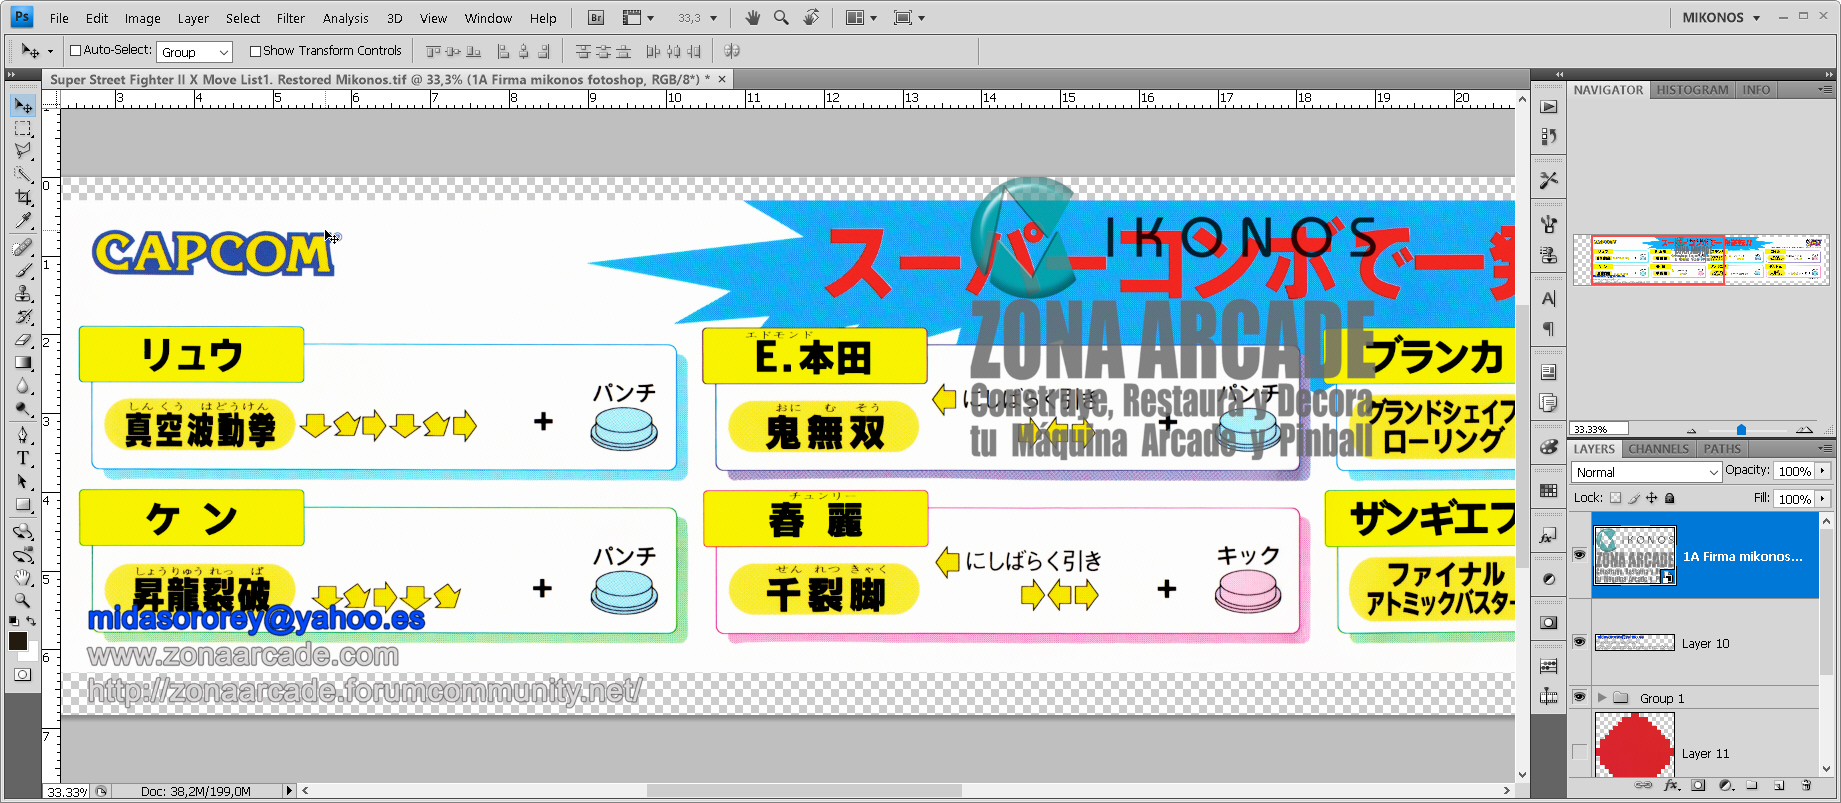Select the Eyedropper tool
Screen dimensions: 1841x803
23,221
